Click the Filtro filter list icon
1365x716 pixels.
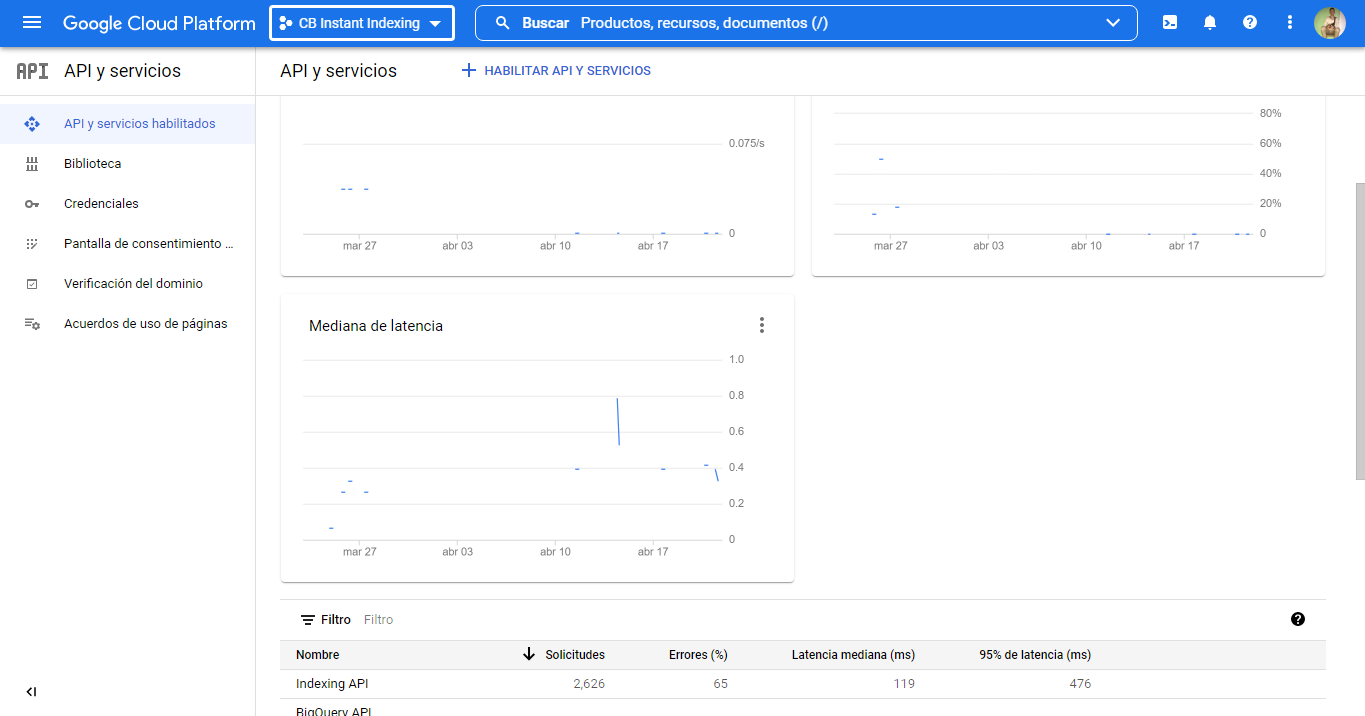[308, 620]
